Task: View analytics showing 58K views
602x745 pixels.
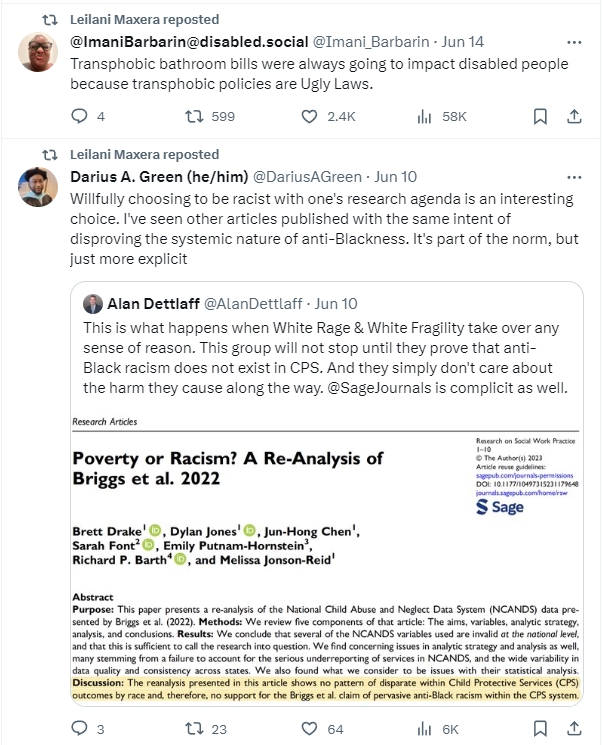Action: (424, 116)
